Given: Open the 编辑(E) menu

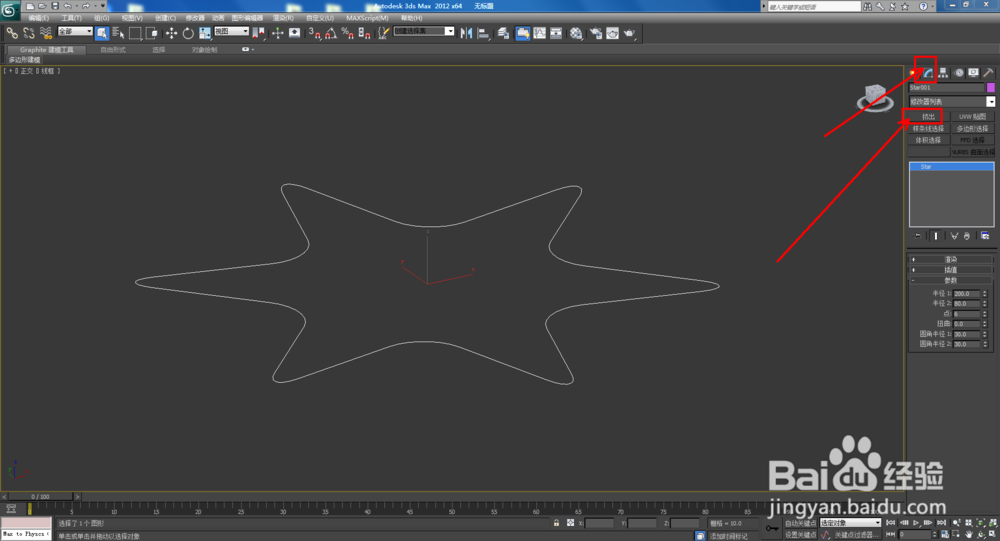Looking at the screenshot, I should 38,18.
